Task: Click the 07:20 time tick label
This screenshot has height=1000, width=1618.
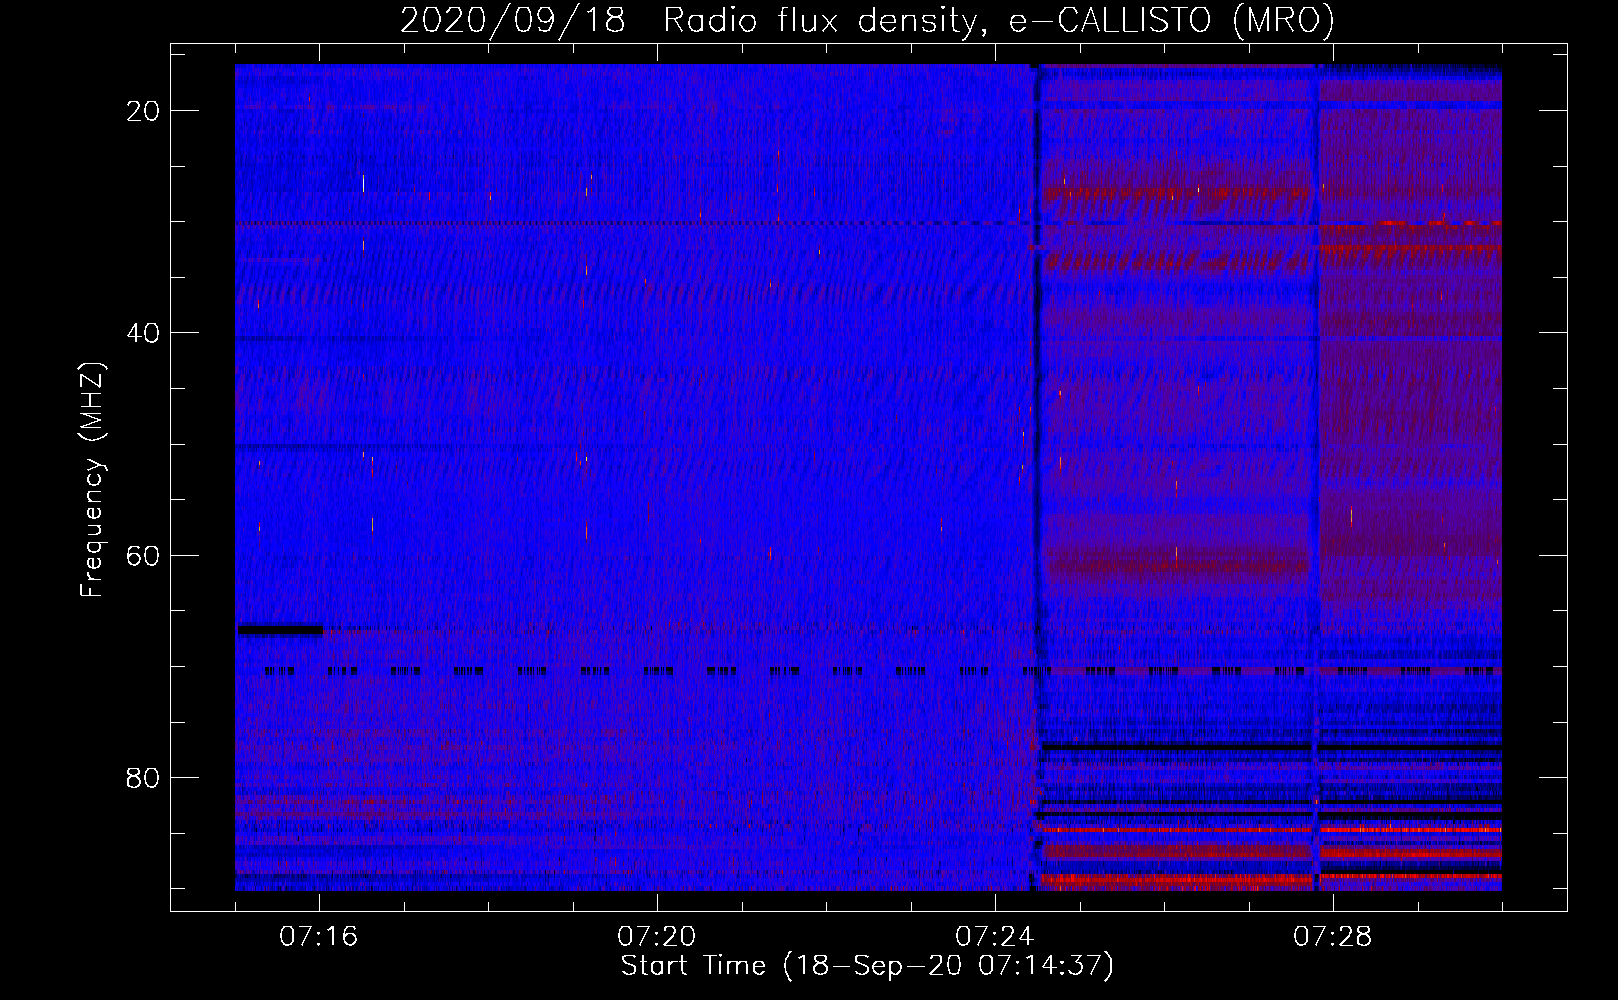Action: [657, 937]
